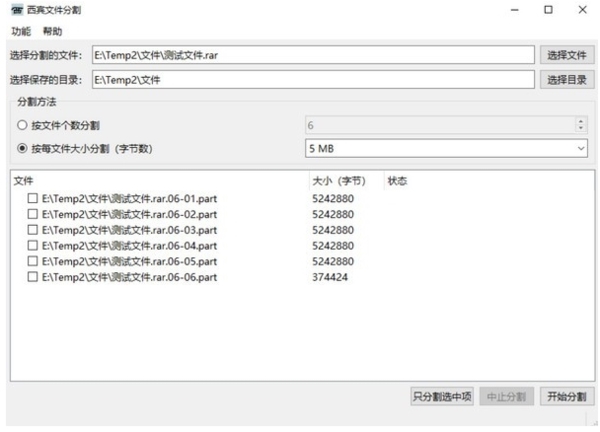
Task: Select 按文件个数分割 radio option
Action: 23,125
